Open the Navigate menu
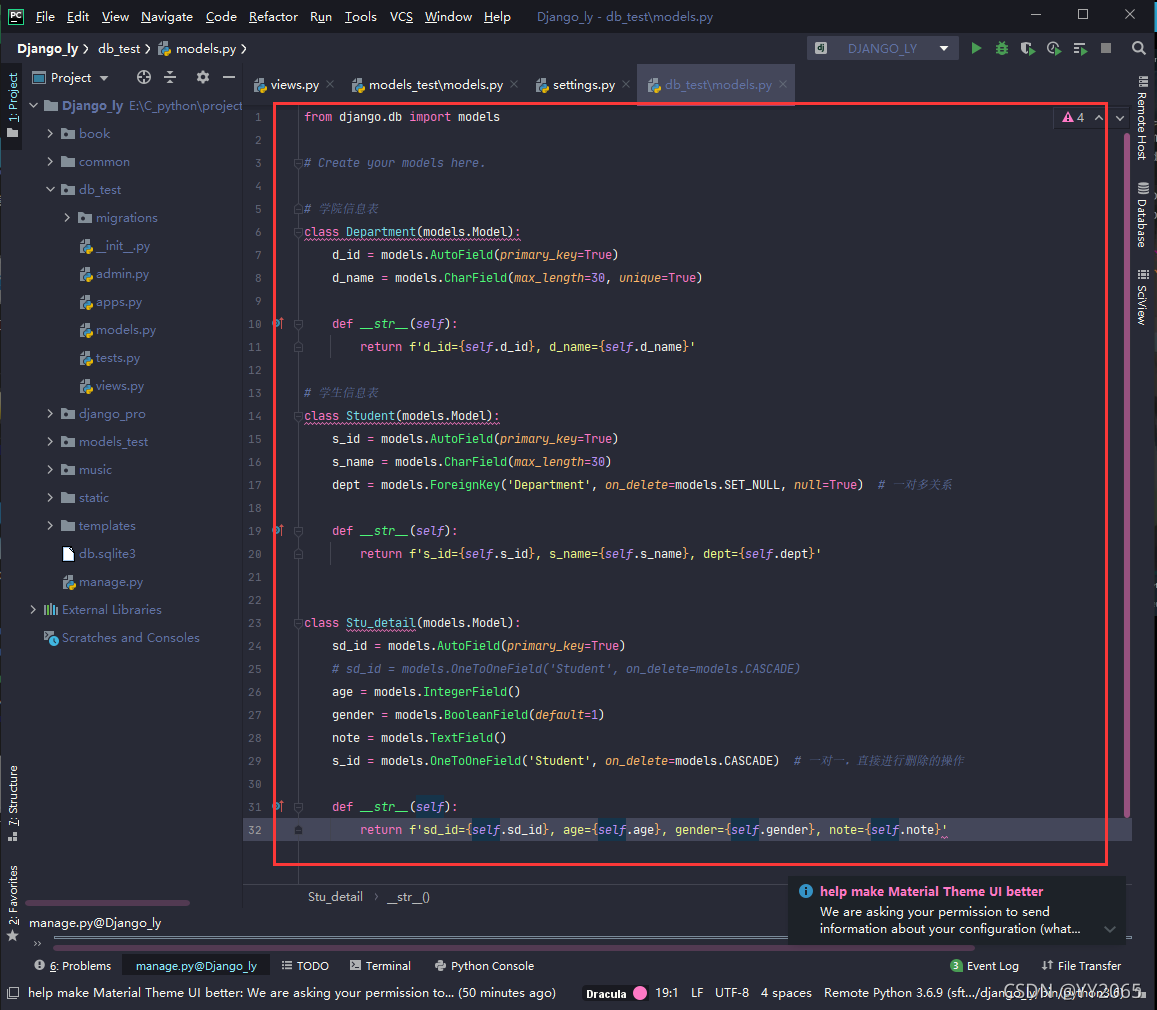This screenshot has height=1010, width=1157. pyautogui.click(x=167, y=16)
